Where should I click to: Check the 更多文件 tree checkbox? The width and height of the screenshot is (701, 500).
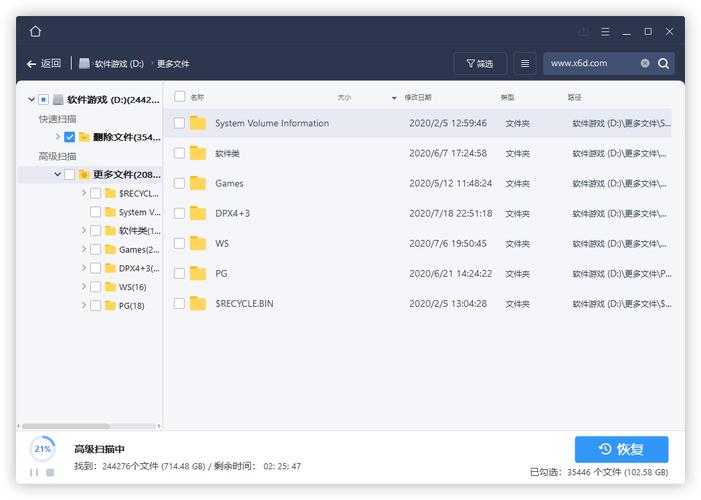pos(69,174)
